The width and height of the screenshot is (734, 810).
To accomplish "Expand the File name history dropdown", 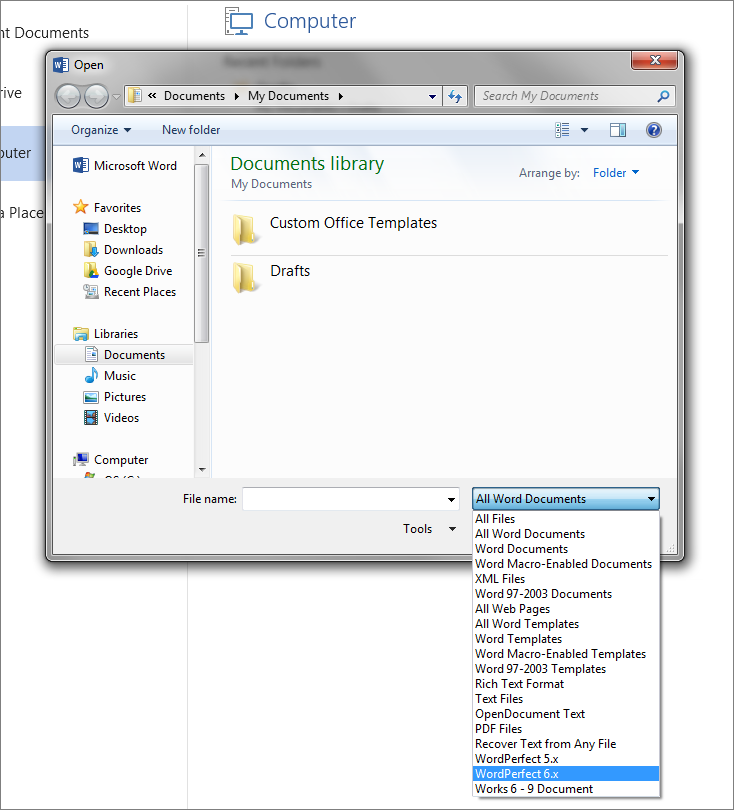I will click(451, 500).
